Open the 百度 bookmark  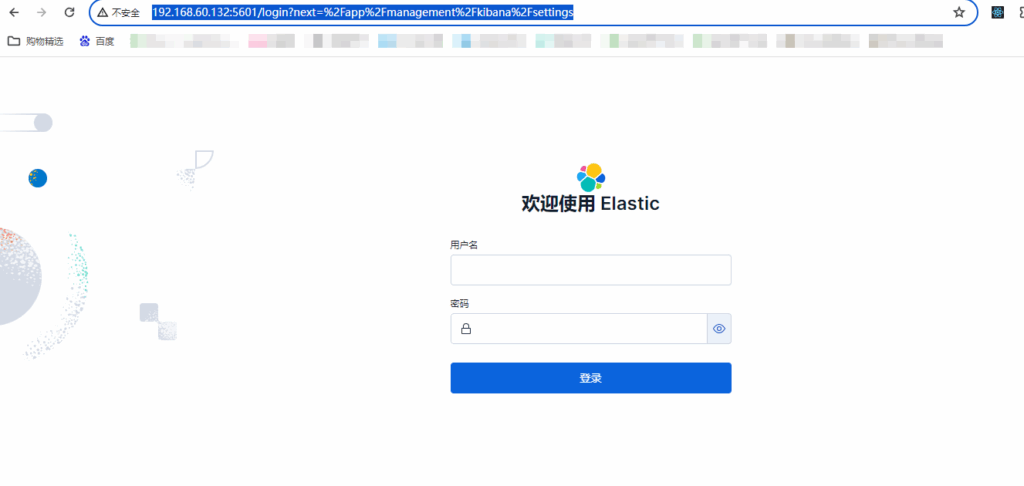tap(97, 41)
